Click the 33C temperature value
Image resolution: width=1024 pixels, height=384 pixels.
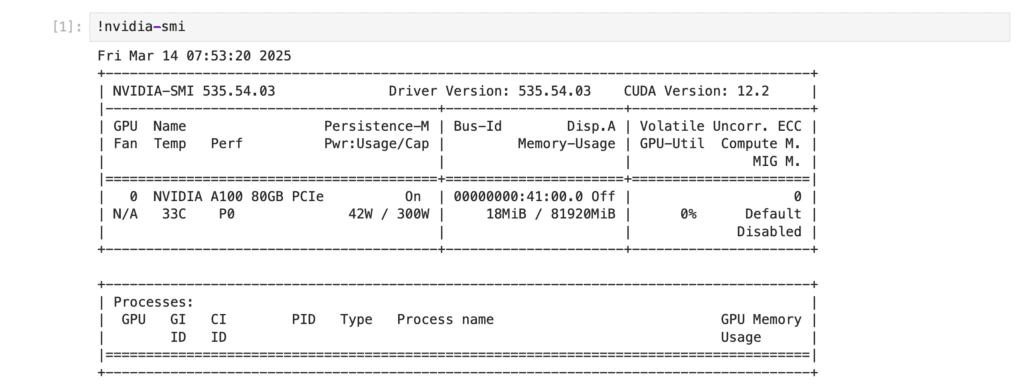[x=174, y=214]
